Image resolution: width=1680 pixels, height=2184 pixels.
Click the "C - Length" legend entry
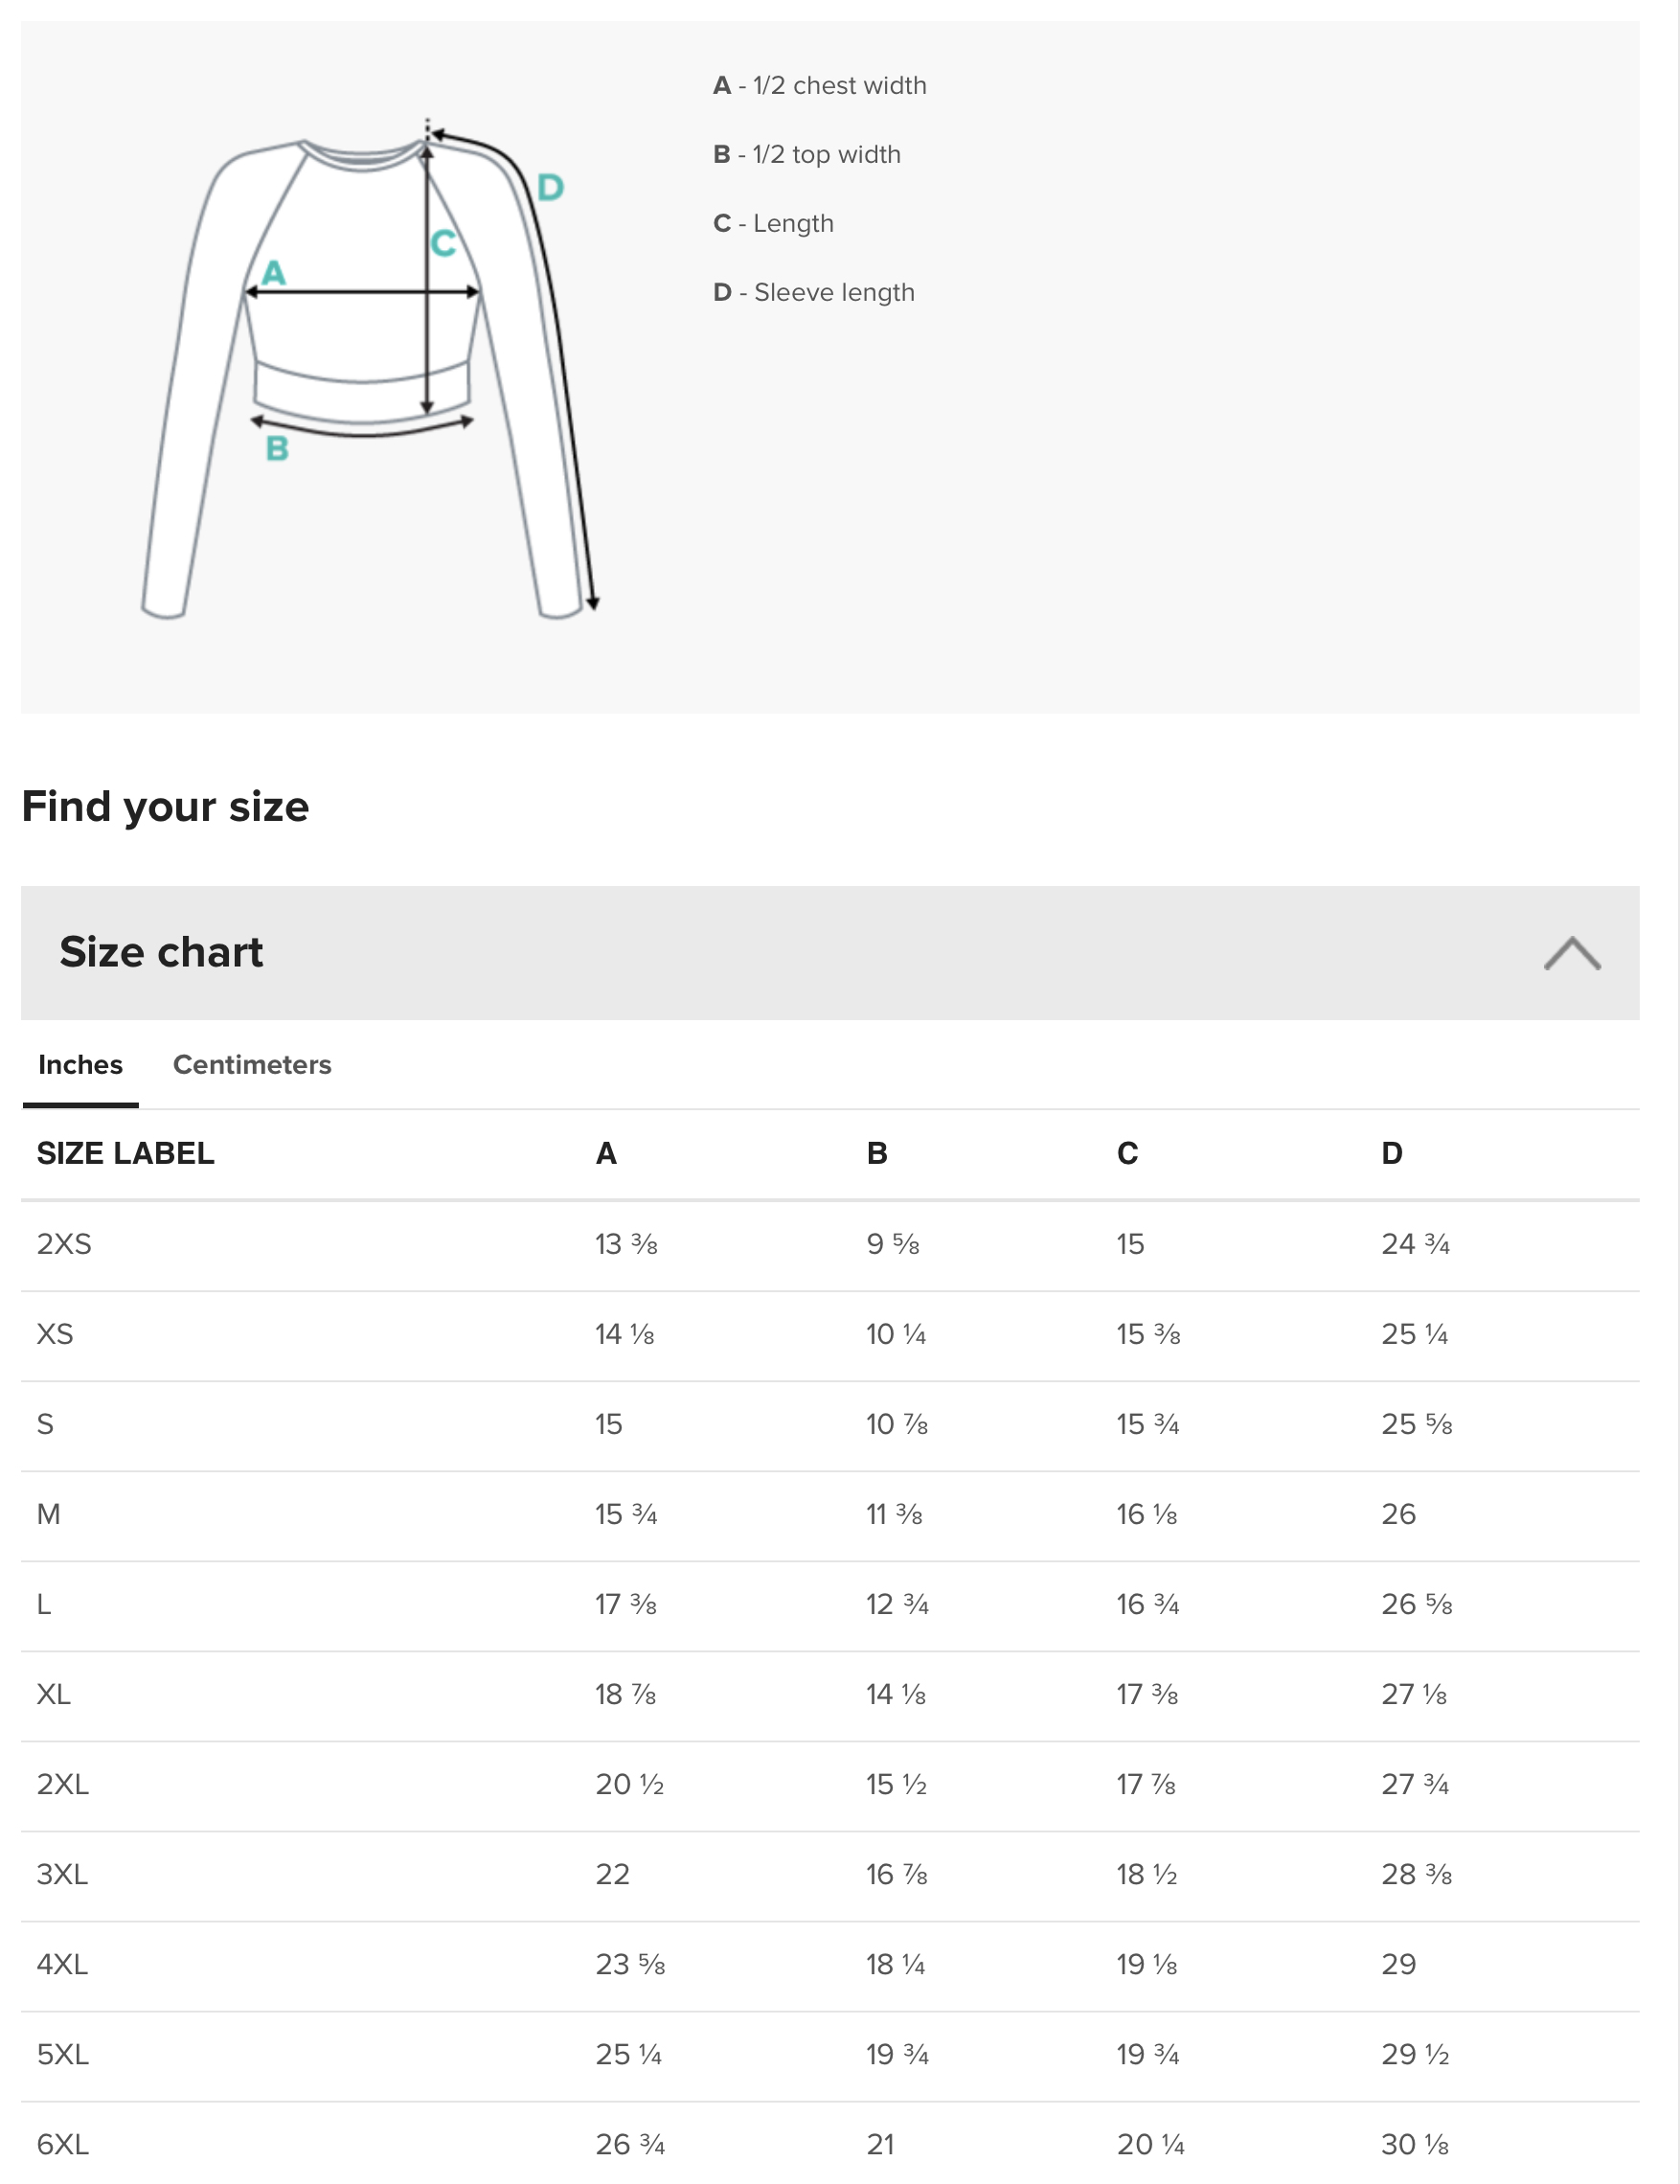click(x=773, y=224)
